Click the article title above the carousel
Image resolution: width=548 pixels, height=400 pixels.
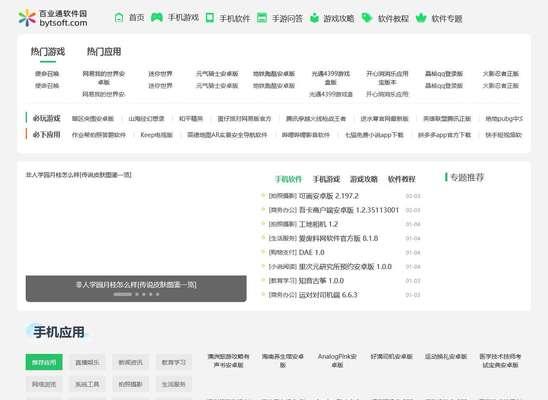coord(79,175)
